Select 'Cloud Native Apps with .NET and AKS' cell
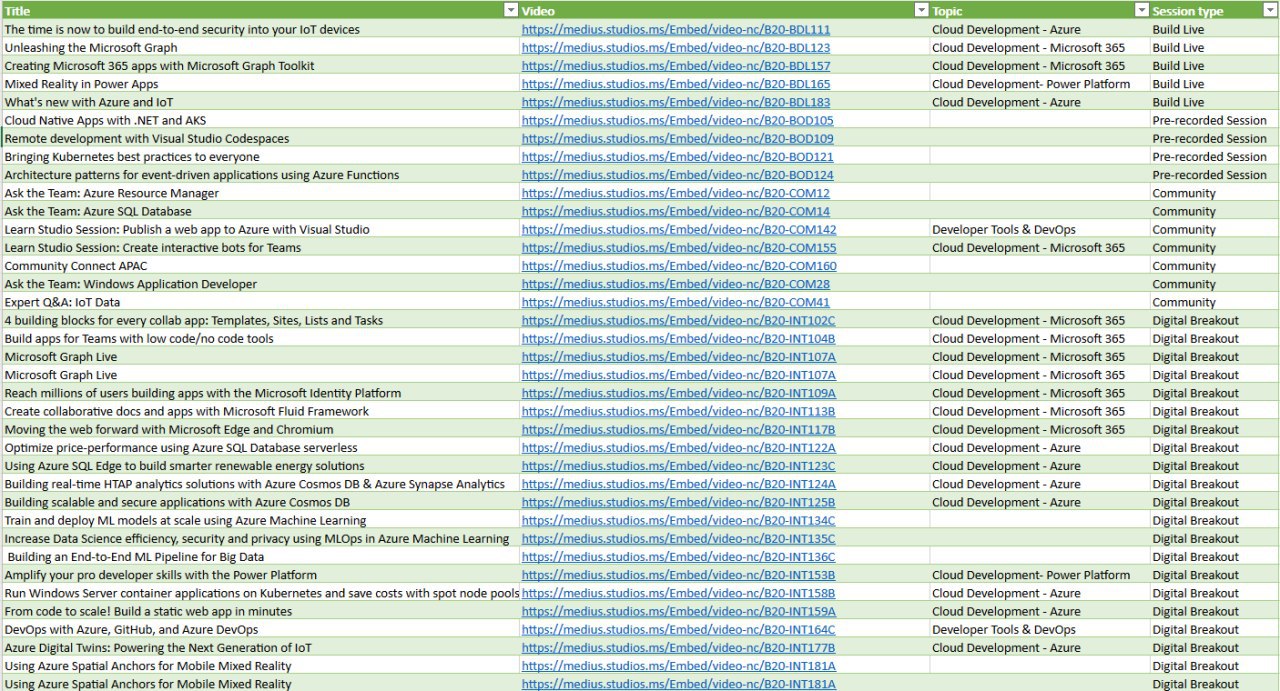This screenshot has height=691, width=1280. point(260,121)
